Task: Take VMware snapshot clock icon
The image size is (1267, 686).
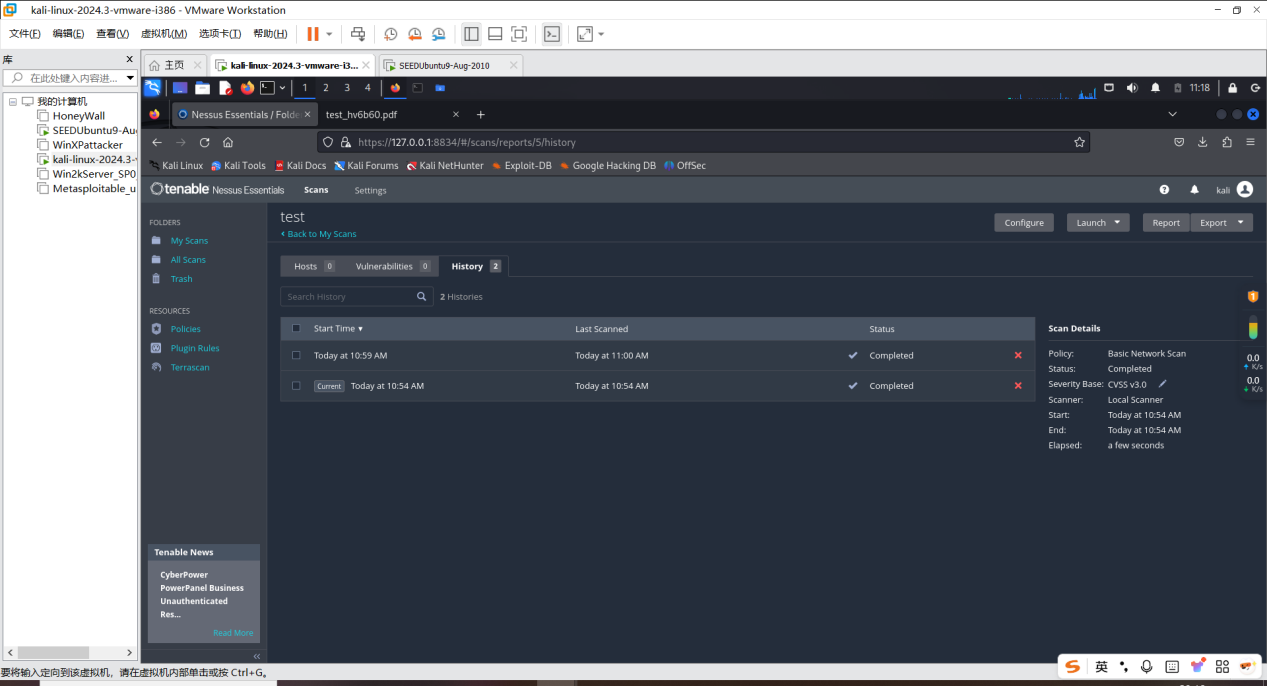Action: [x=391, y=34]
